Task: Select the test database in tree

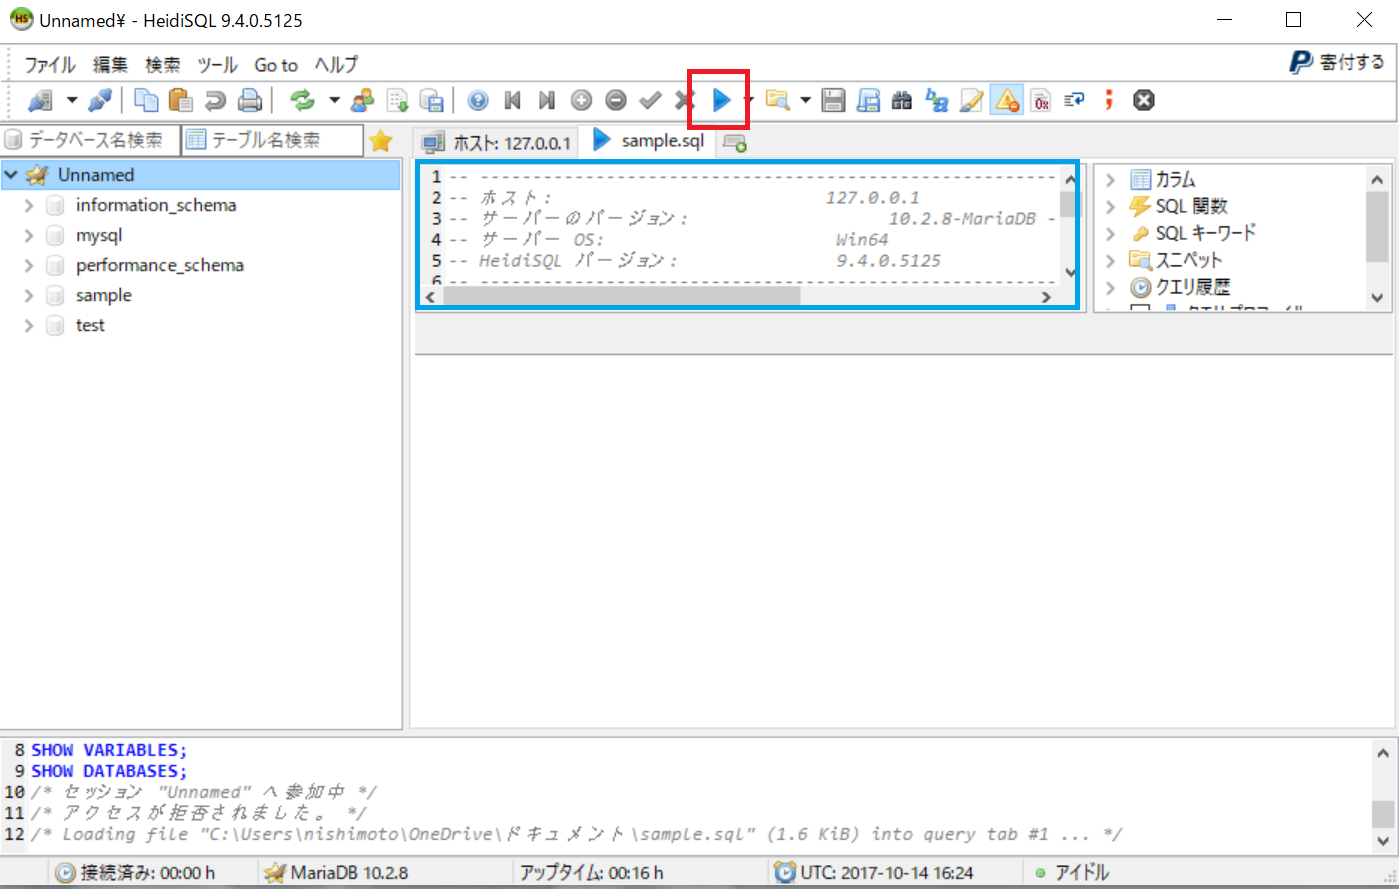Action: 90,325
